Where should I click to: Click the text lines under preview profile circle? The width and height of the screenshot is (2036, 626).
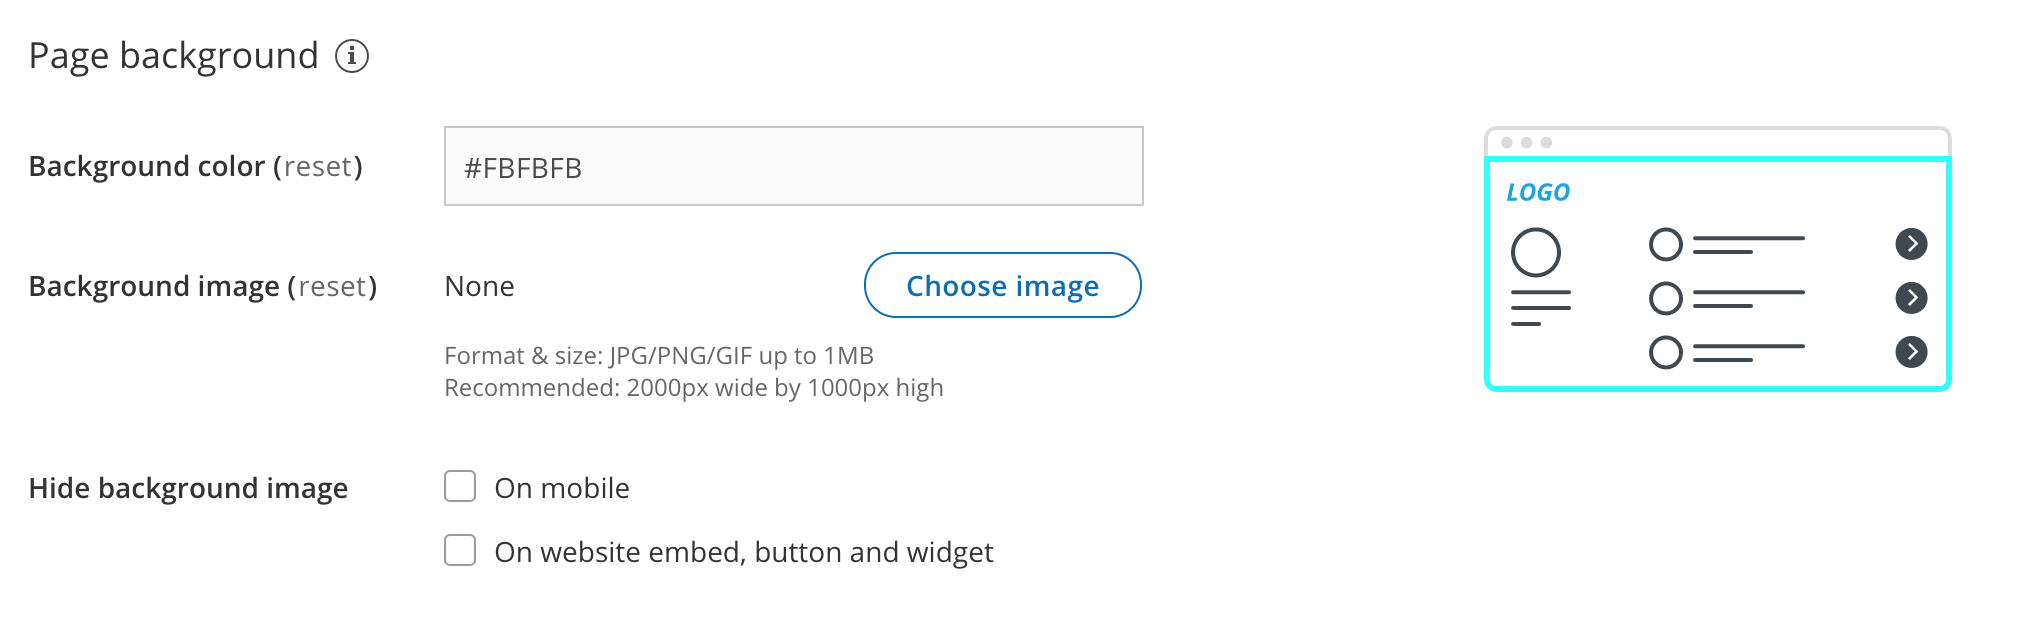pyautogui.click(x=1540, y=308)
